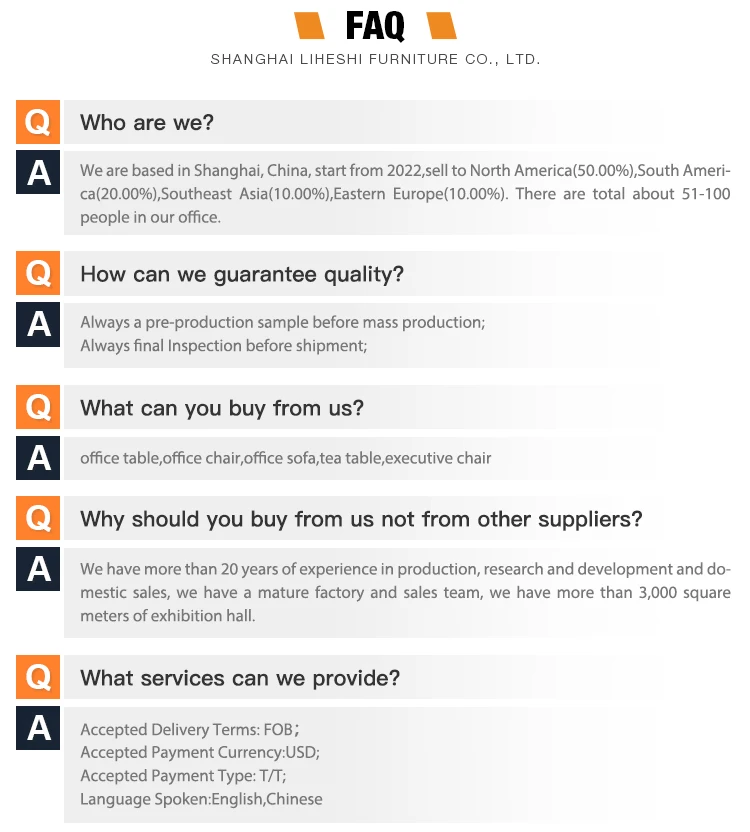Click the A icon beside the 20 years experience answer

pos(38,569)
